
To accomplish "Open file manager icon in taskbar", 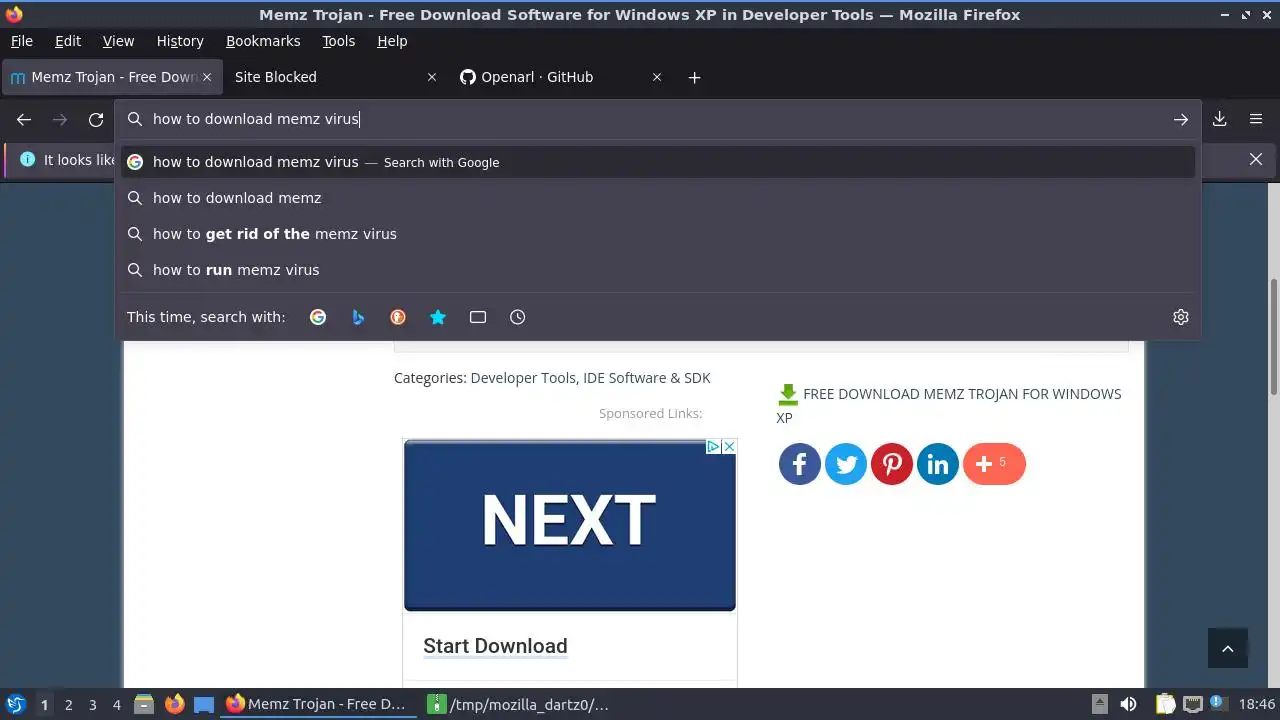I will point(144,704).
